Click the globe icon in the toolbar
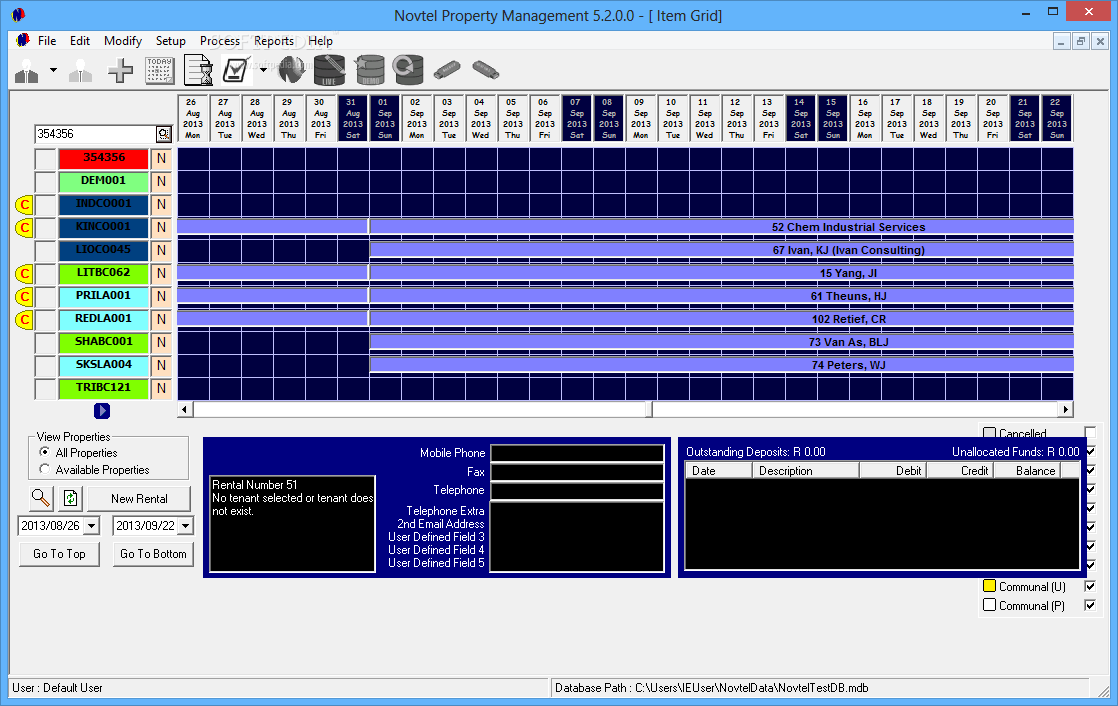This screenshot has width=1118, height=706. [x=292, y=70]
